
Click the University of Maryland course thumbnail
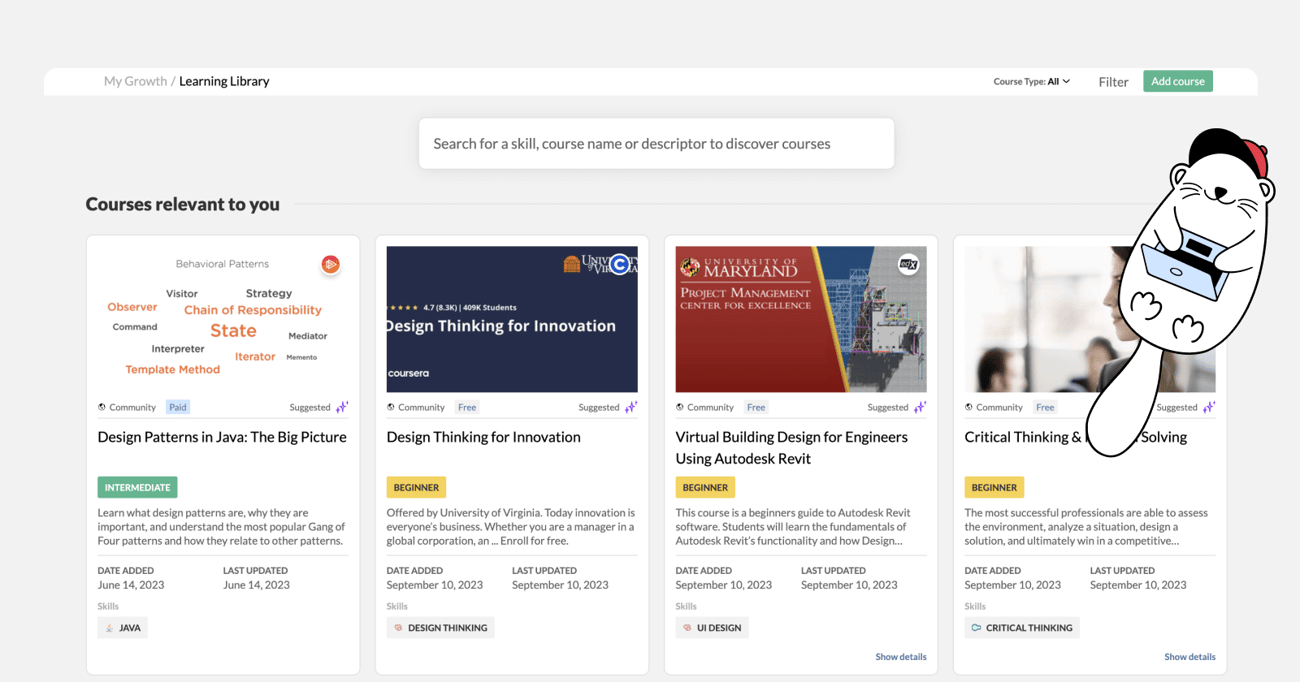801,319
